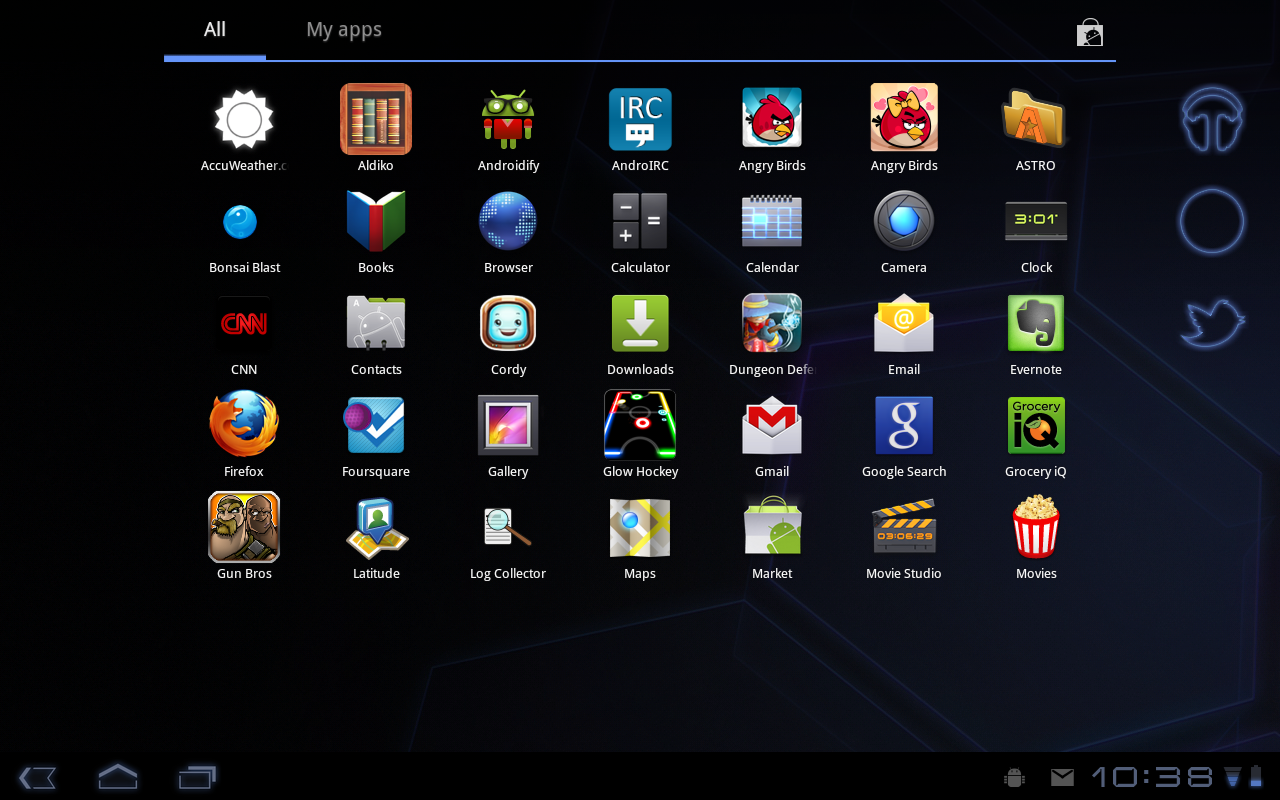The width and height of the screenshot is (1280, 800).
Task: Open the Gallery app
Action: (x=508, y=425)
